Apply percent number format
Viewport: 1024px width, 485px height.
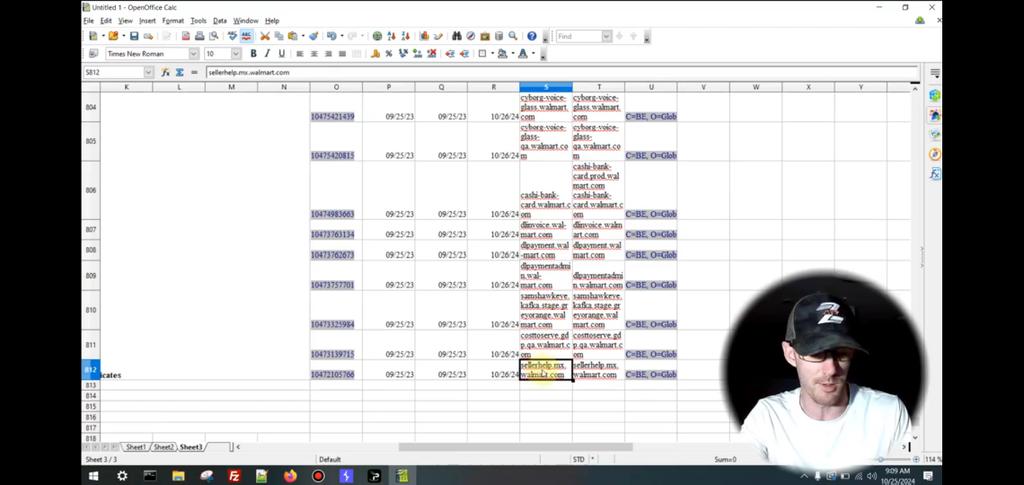point(389,54)
